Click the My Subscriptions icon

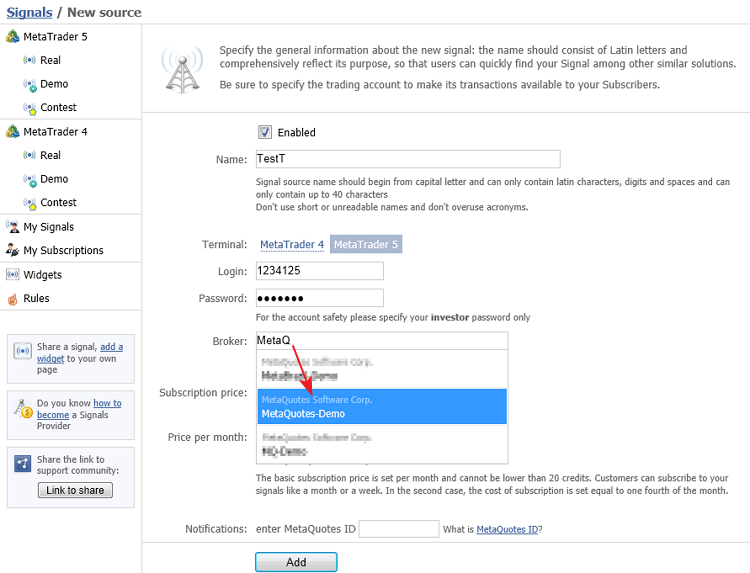click(12, 250)
